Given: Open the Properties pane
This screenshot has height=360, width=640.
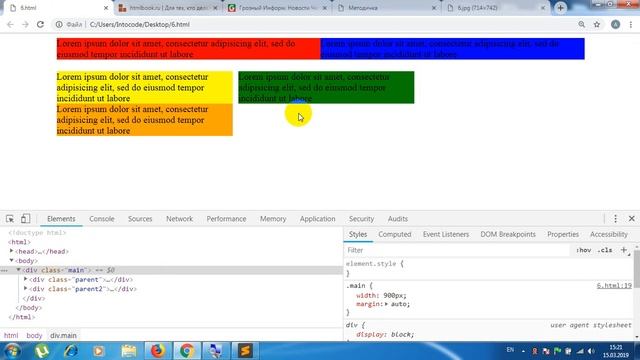Looking at the screenshot, I should [x=563, y=234].
